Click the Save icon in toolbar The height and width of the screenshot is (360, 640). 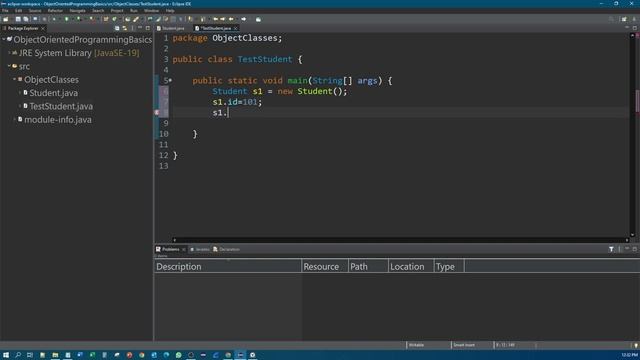pyautogui.click(x=18, y=19)
